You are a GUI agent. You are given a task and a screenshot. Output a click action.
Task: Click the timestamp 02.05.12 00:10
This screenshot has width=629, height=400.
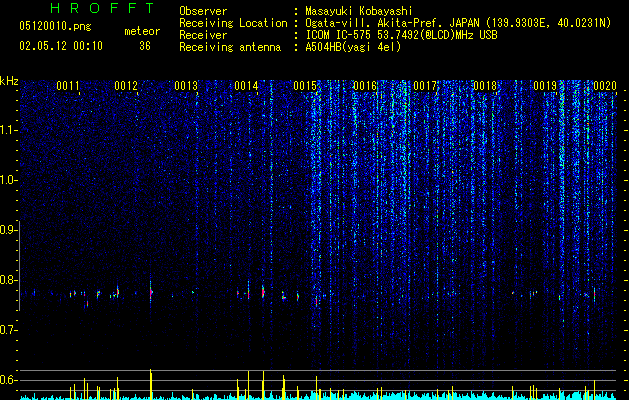61,46
